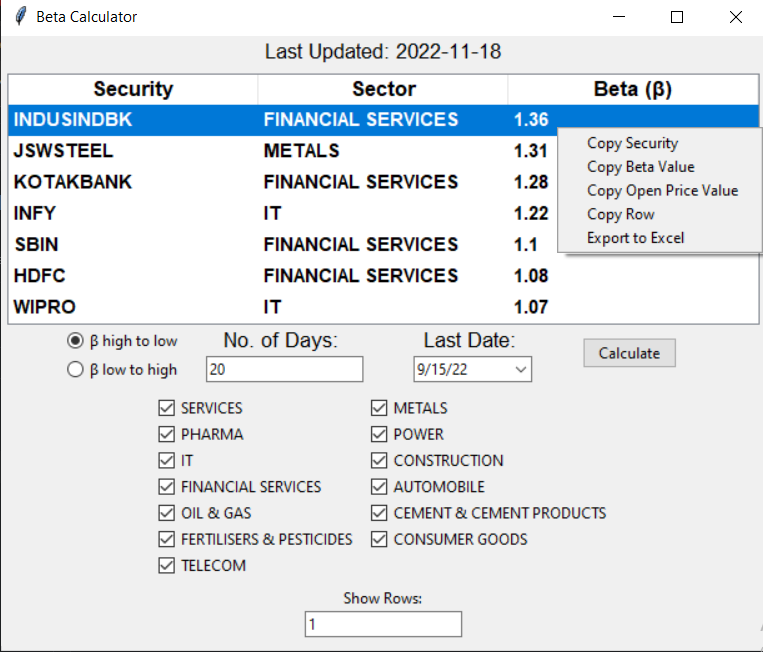This screenshot has width=763, height=652.
Task: Choose Copy Beta Value menu entry
Action: click(x=640, y=167)
